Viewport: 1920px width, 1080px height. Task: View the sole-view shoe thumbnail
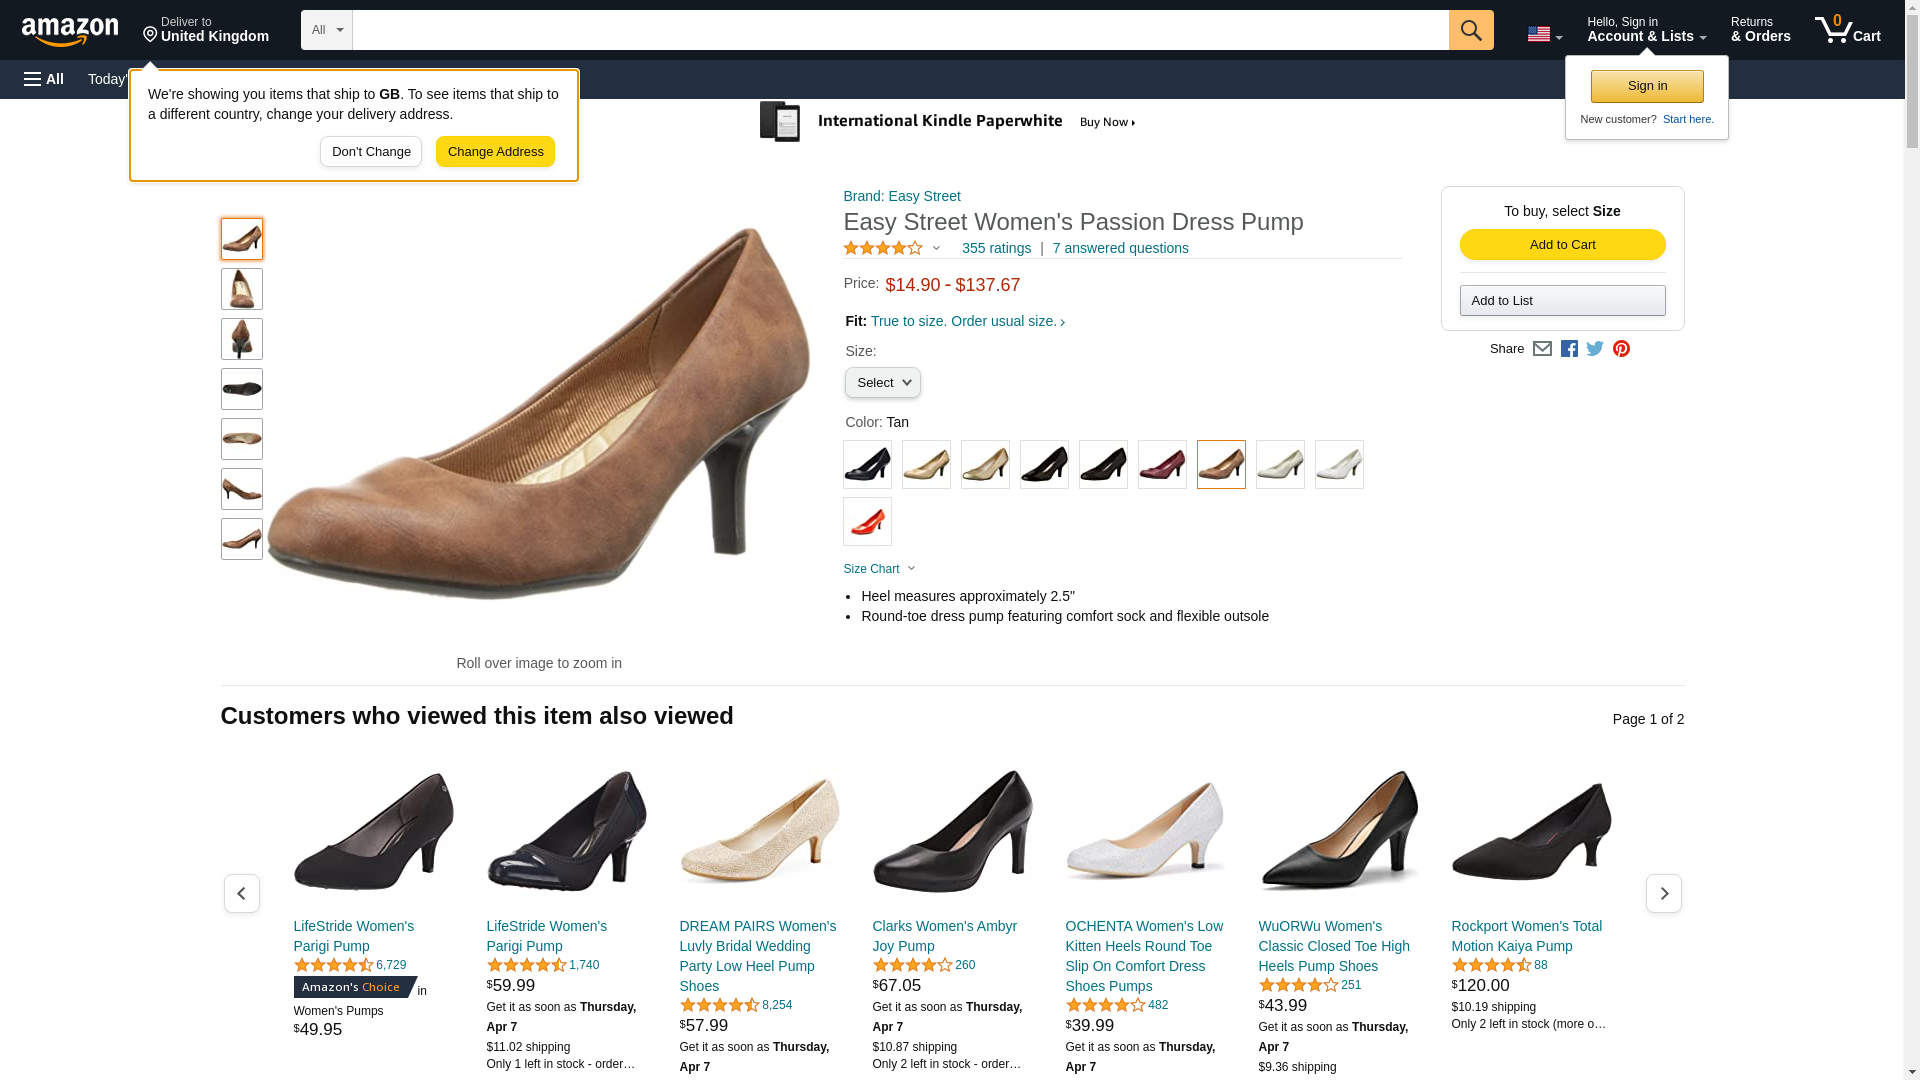[x=241, y=389]
